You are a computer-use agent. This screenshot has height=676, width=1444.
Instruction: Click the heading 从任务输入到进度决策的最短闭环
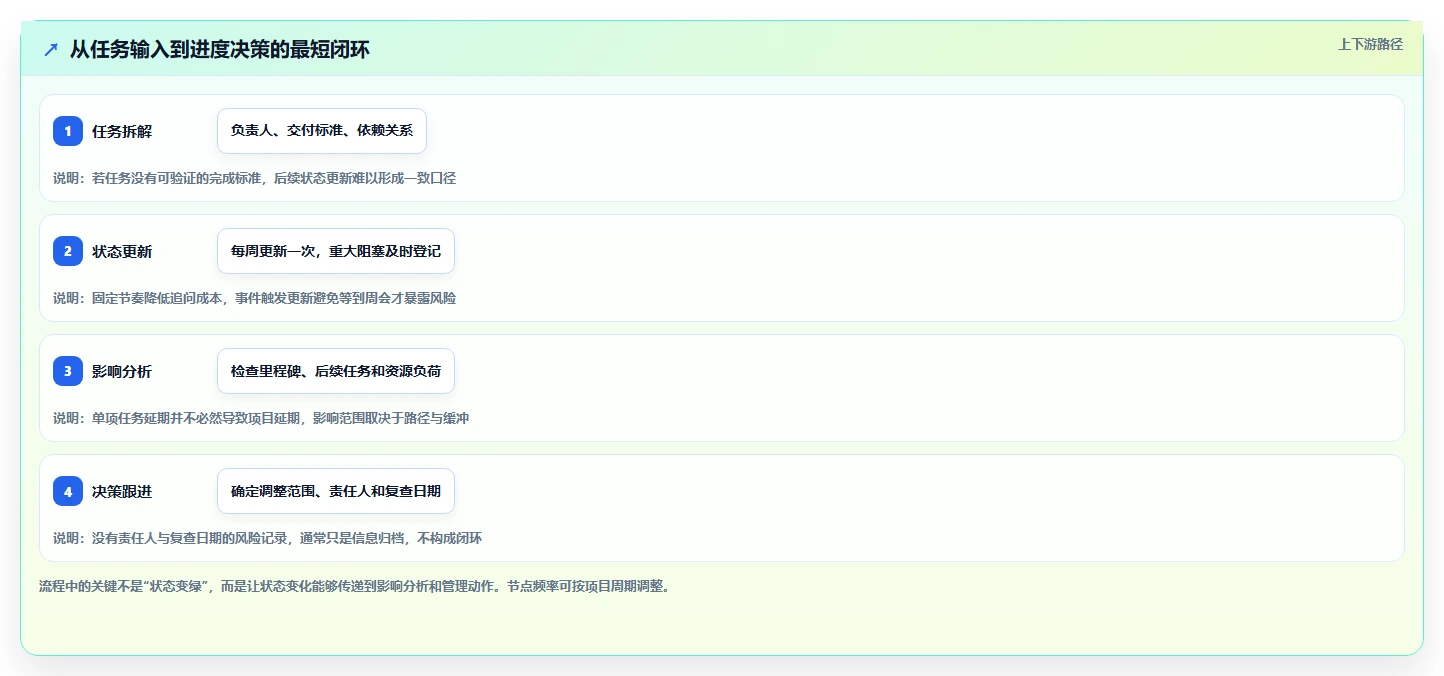pos(220,49)
